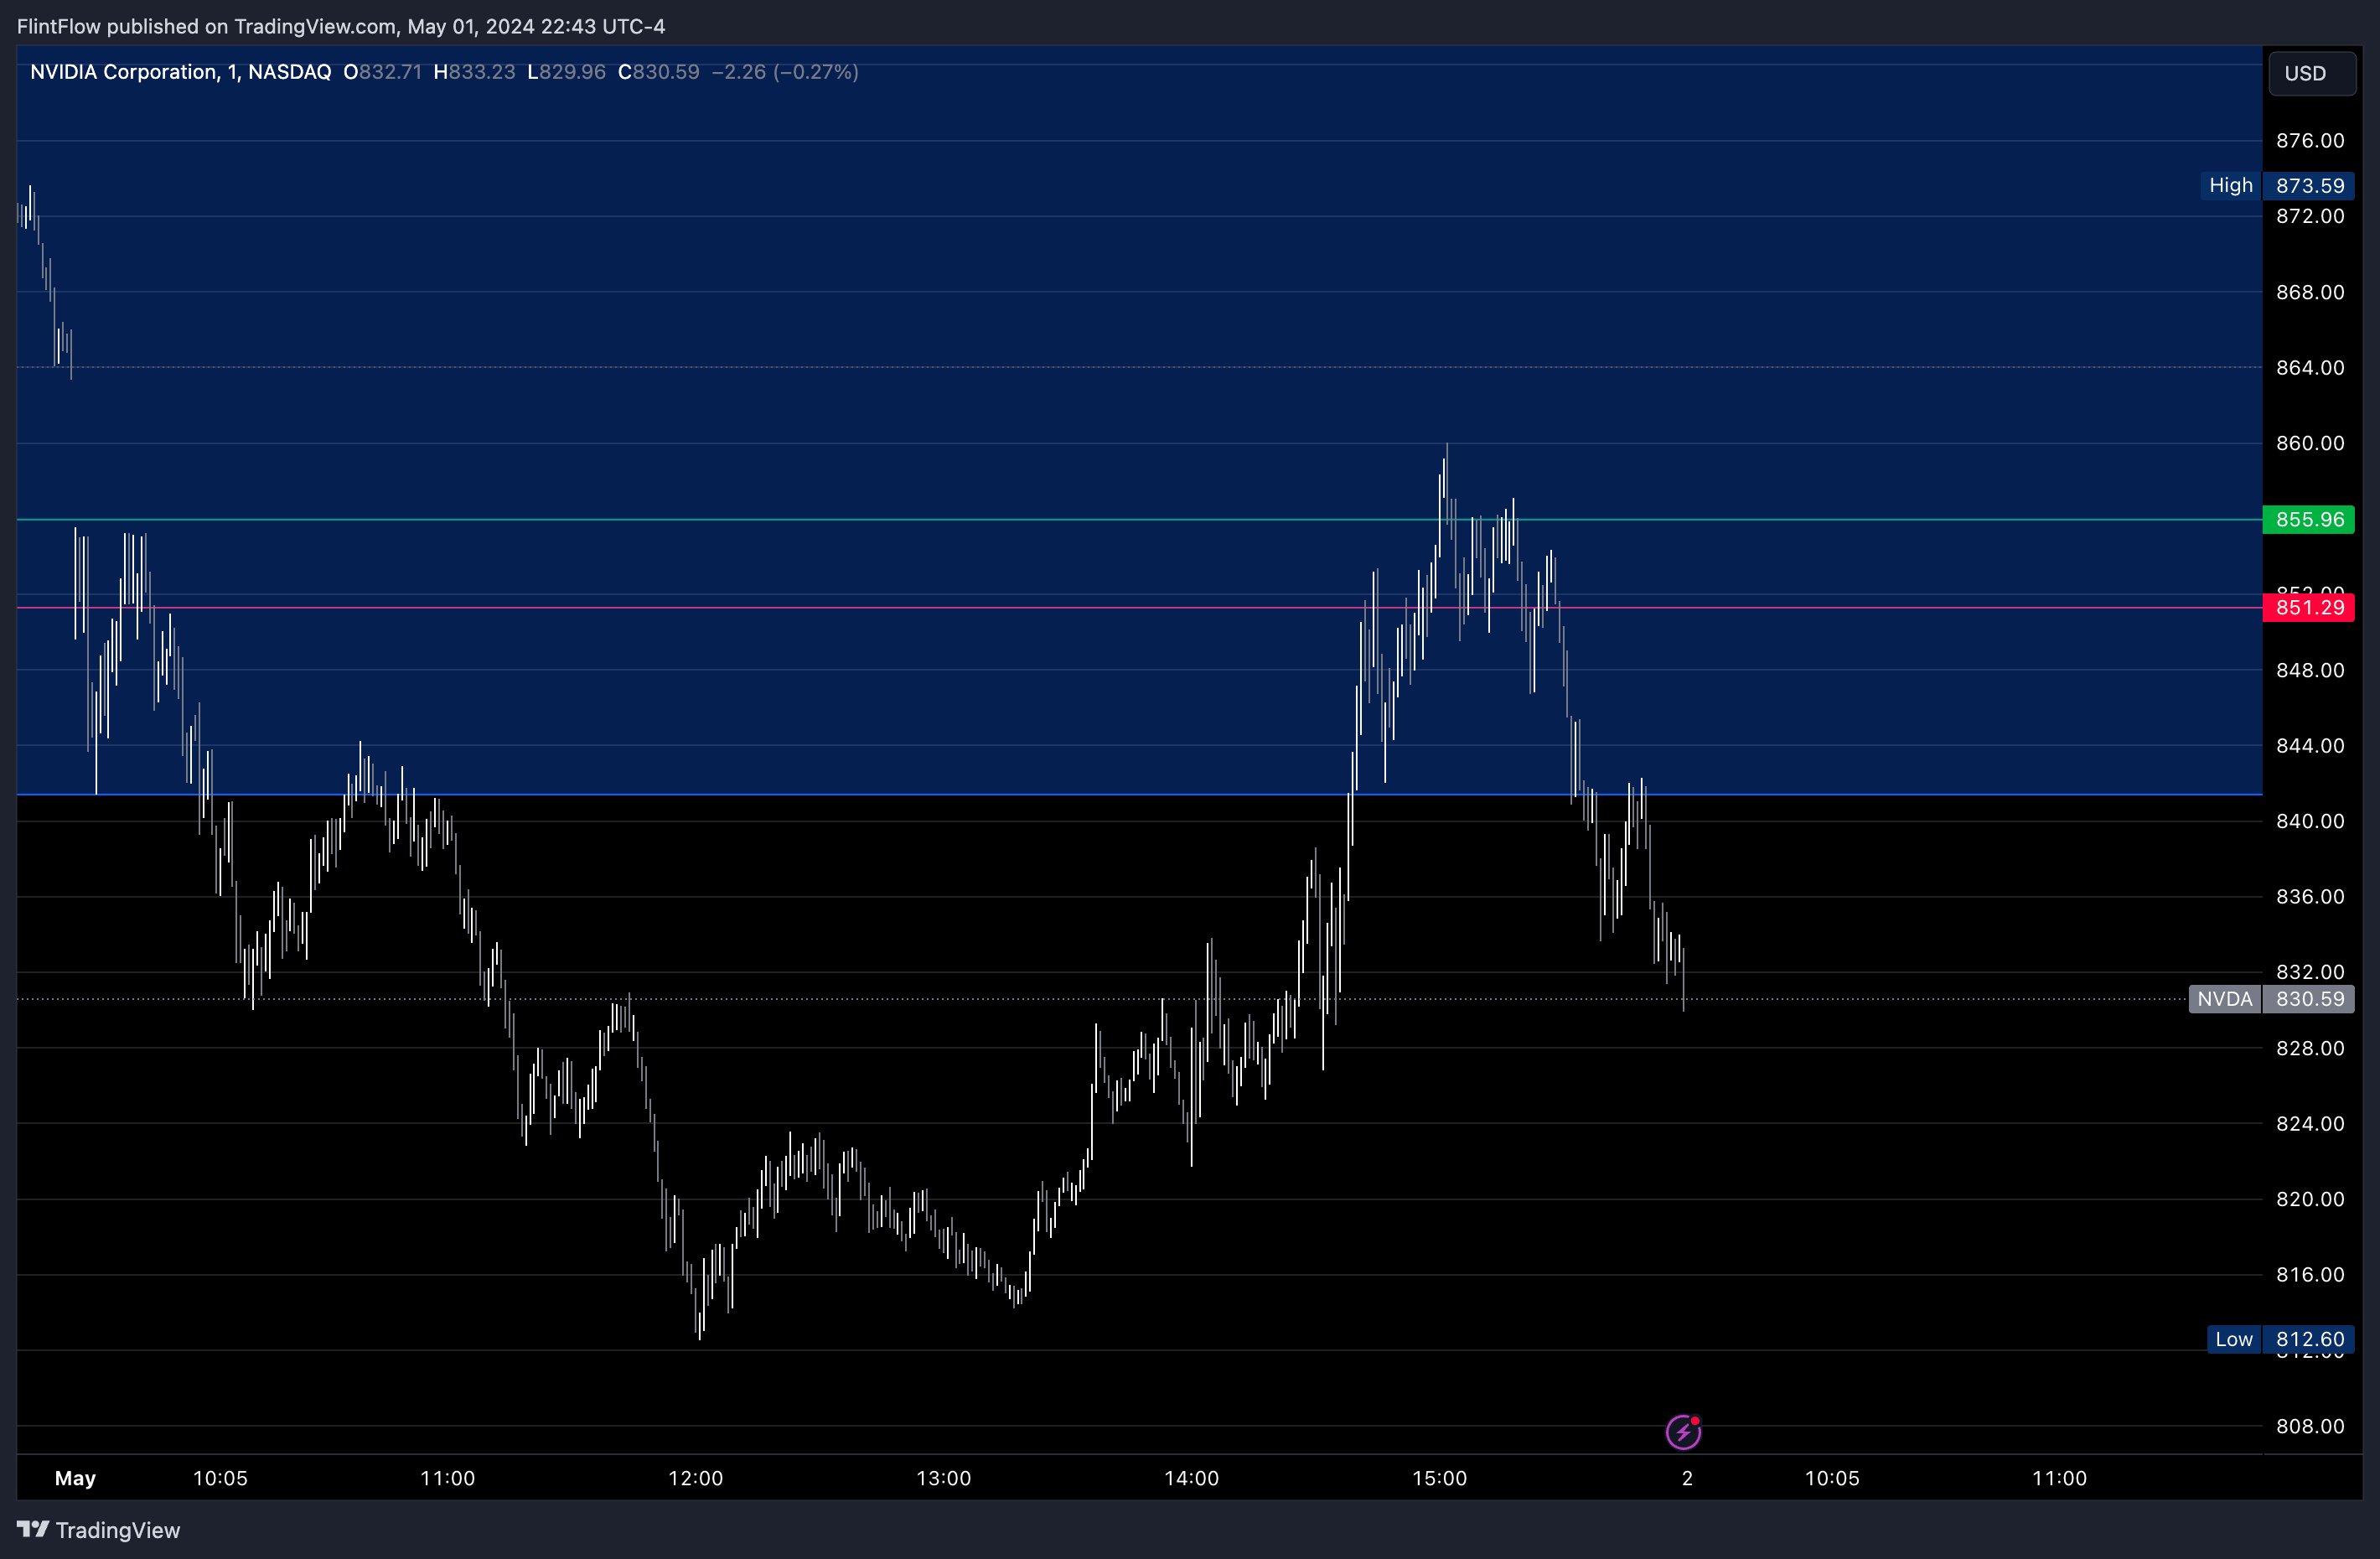
Task: Click the 860.00 price axis label
Action: [x=2310, y=443]
